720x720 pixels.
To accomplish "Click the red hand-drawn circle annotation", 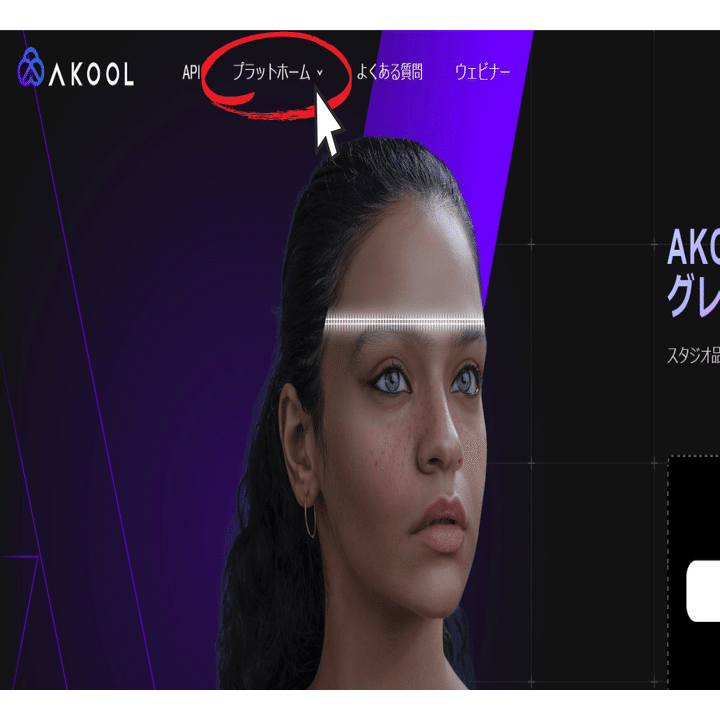I will [x=276, y=76].
